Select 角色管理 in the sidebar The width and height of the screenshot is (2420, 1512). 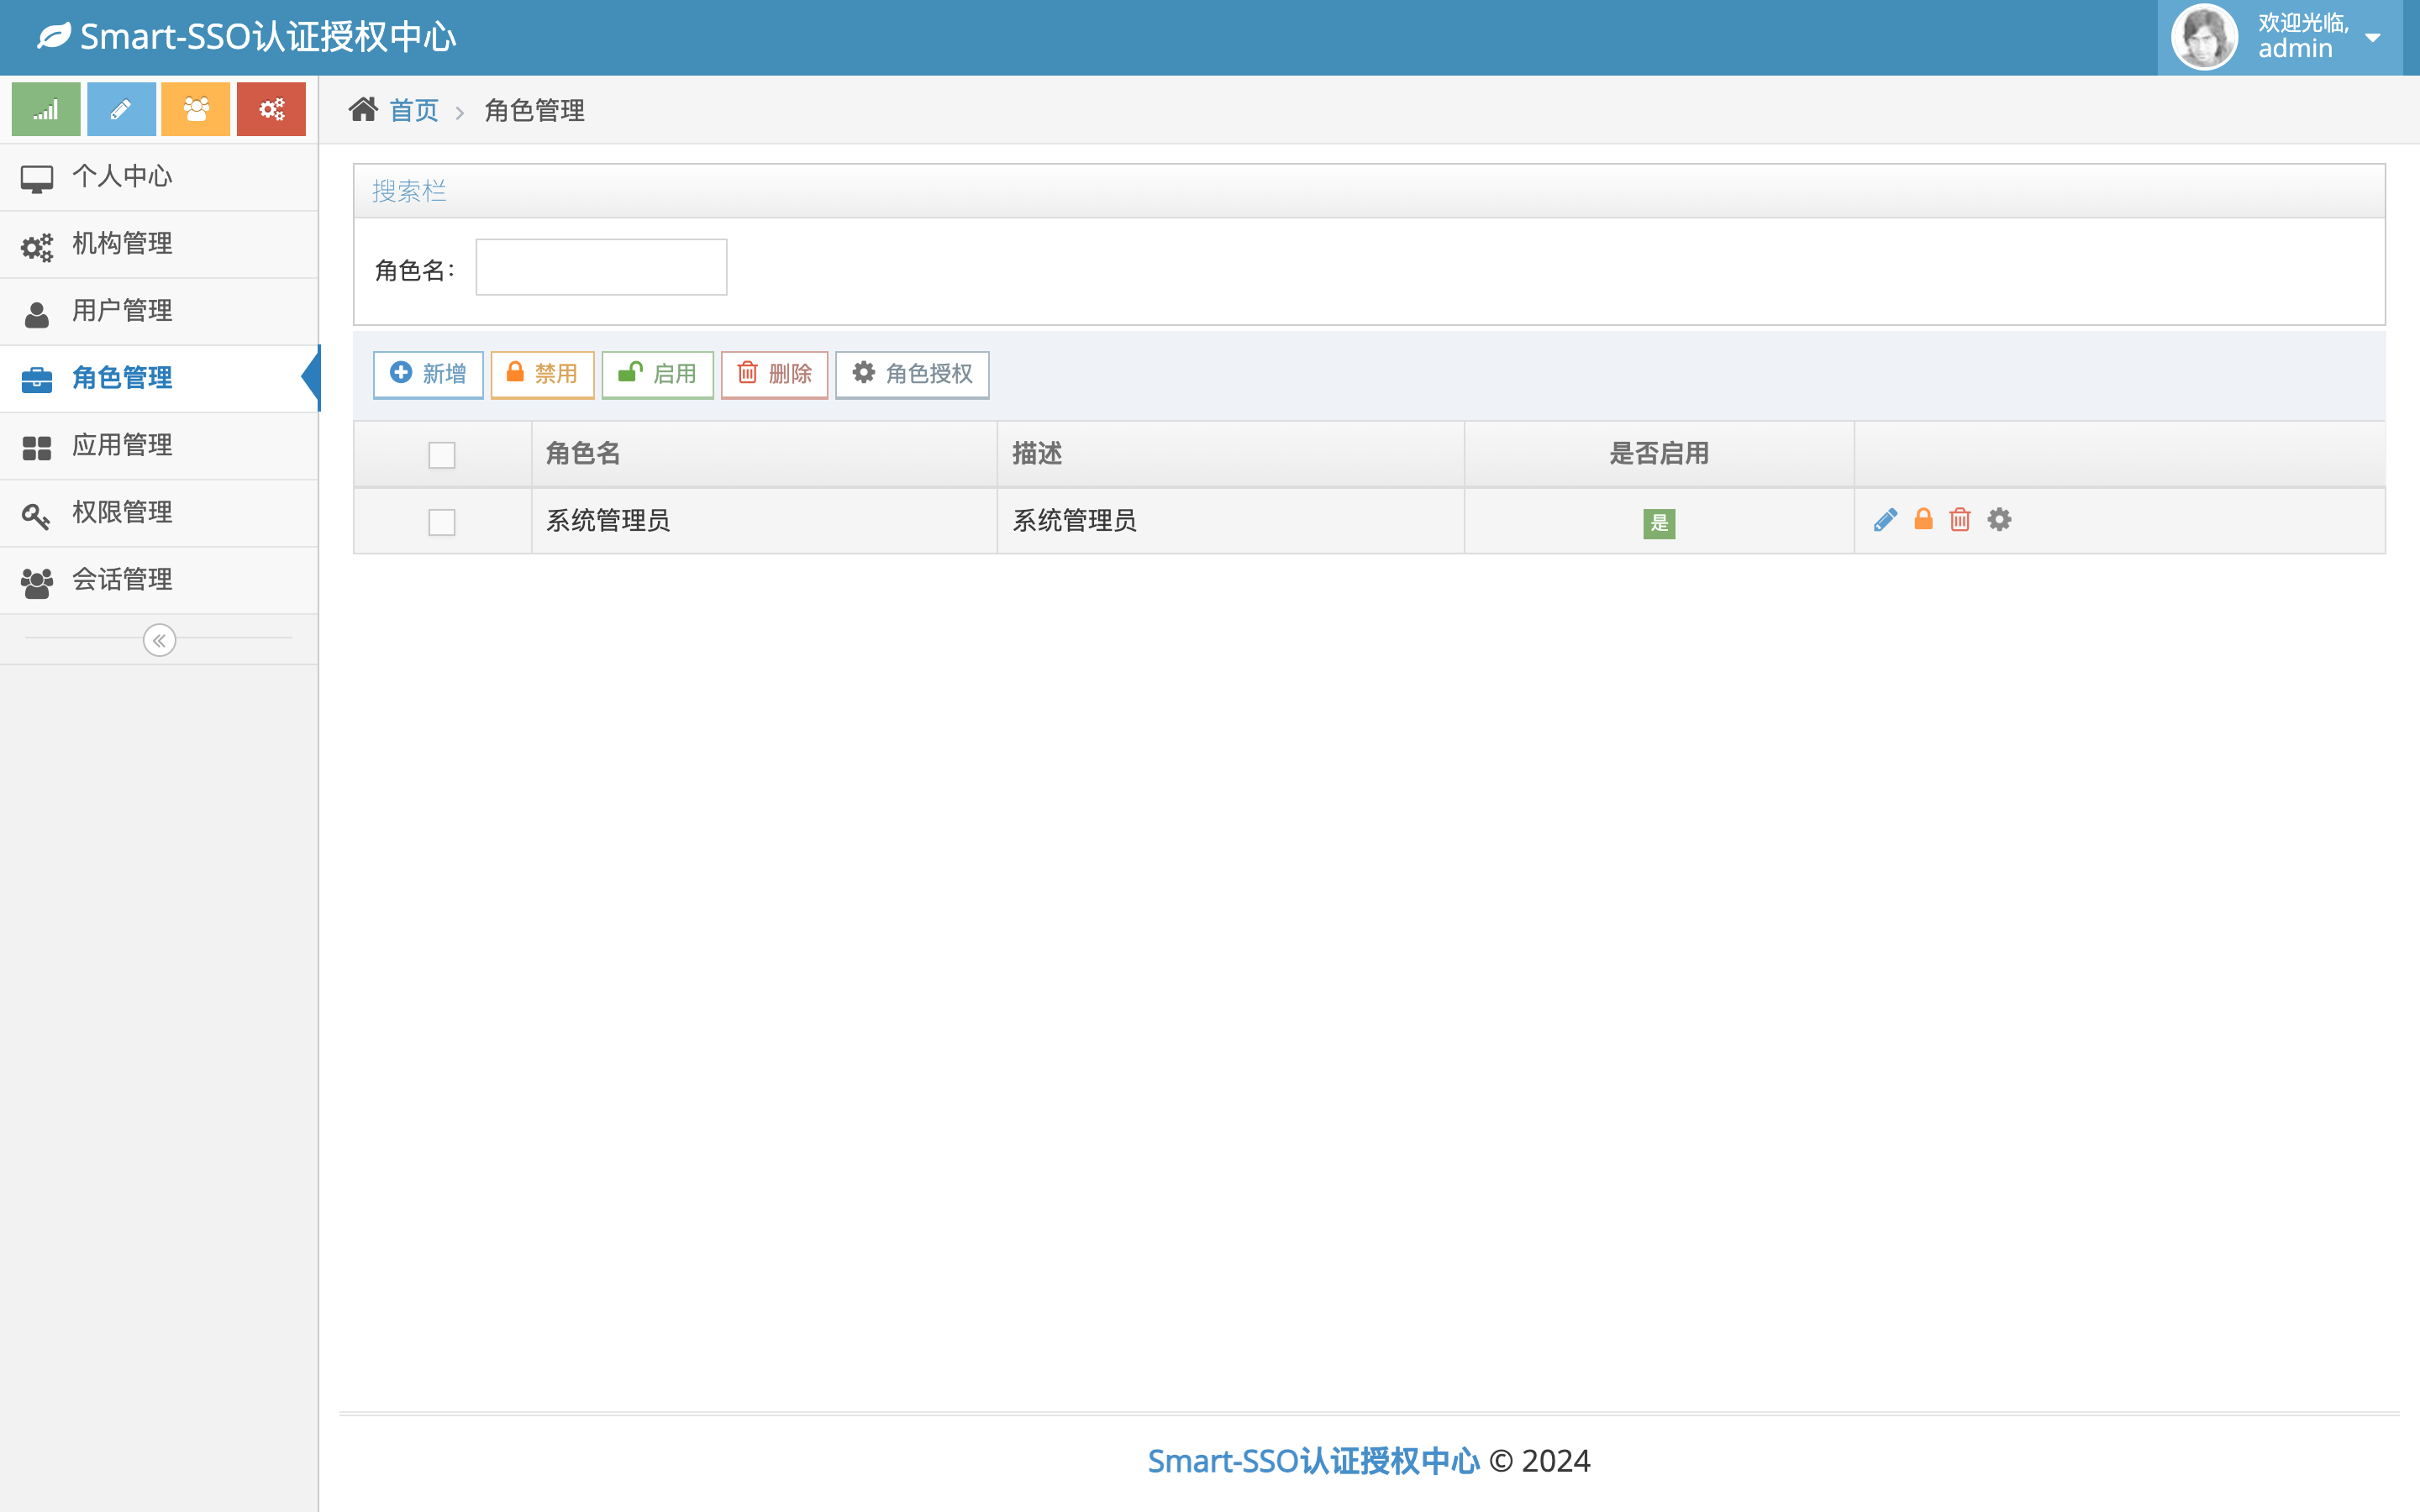point(159,378)
